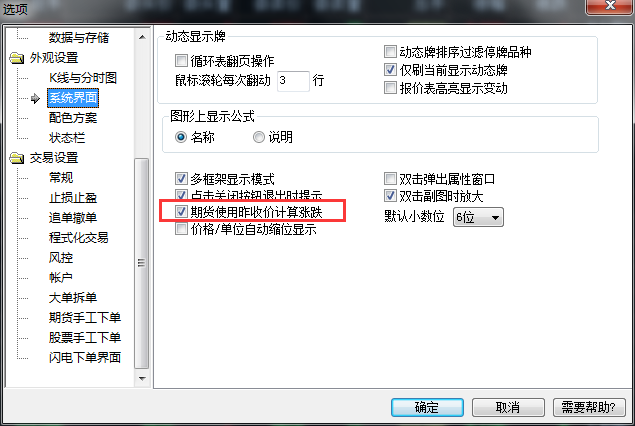The width and height of the screenshot is (635, 426).
Task: Click the tree scroll-down arrow
Action: (x=142, y=379)
